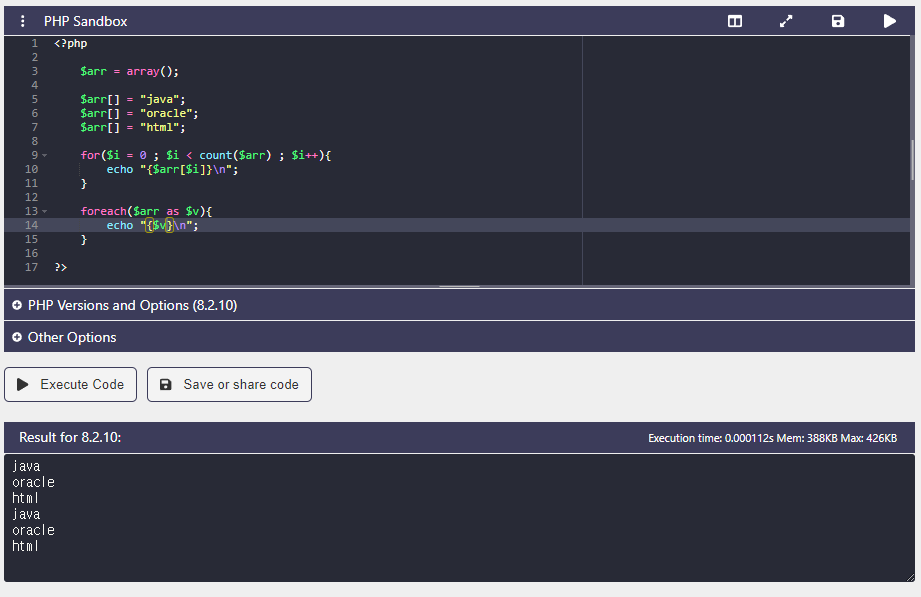Expand editor to fullscreen with arrows icon

click(x=786, y=21)
